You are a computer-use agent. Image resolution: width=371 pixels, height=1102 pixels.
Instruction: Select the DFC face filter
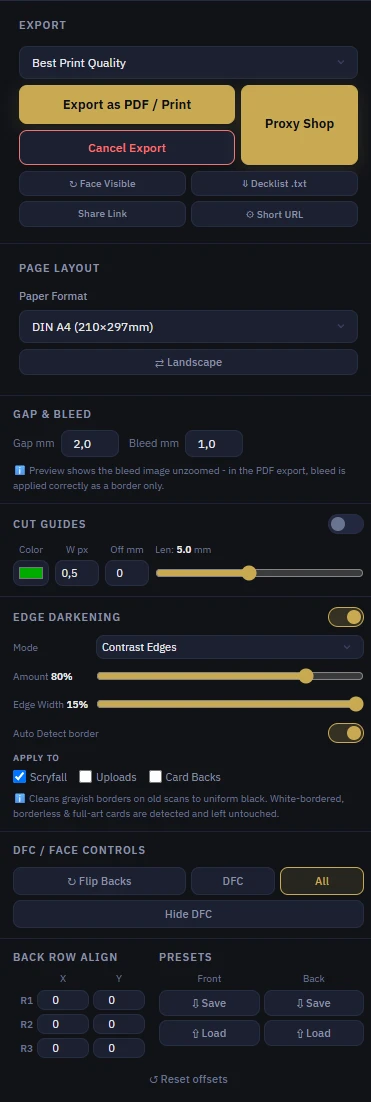[233, 881]
